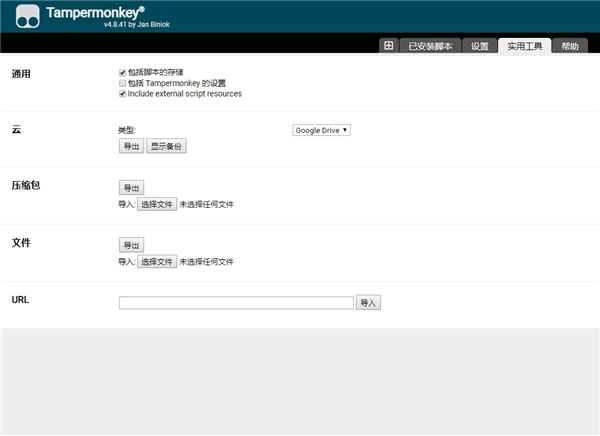
Task: Click 导出 button in the 云 section
Action: coord(130,146)
